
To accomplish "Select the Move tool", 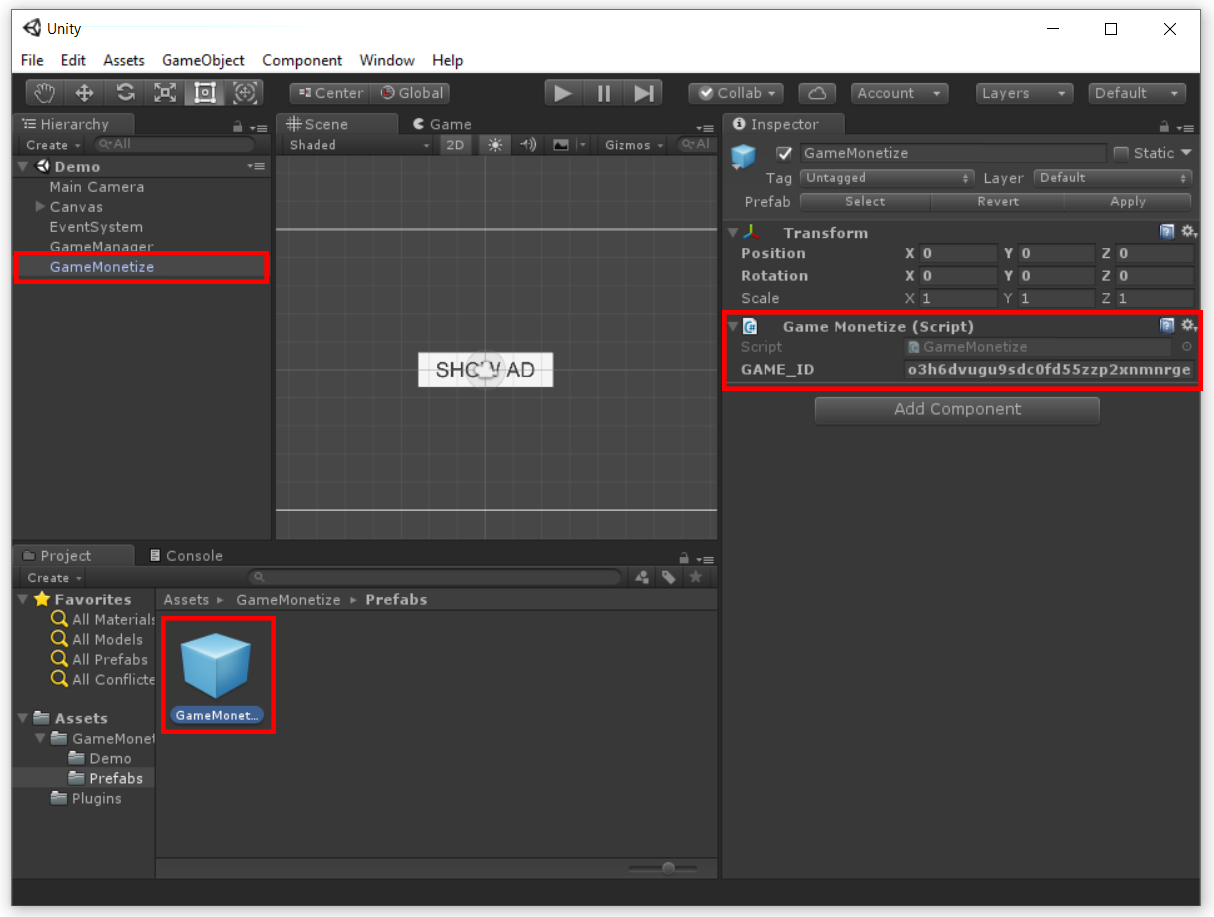I will coord(85,93).
